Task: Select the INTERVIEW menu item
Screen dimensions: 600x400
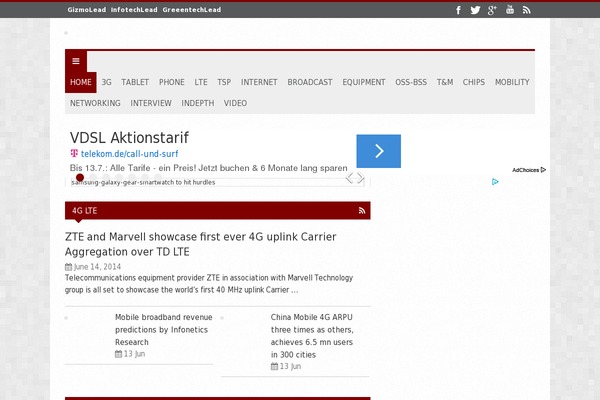Action: [151, 103]
